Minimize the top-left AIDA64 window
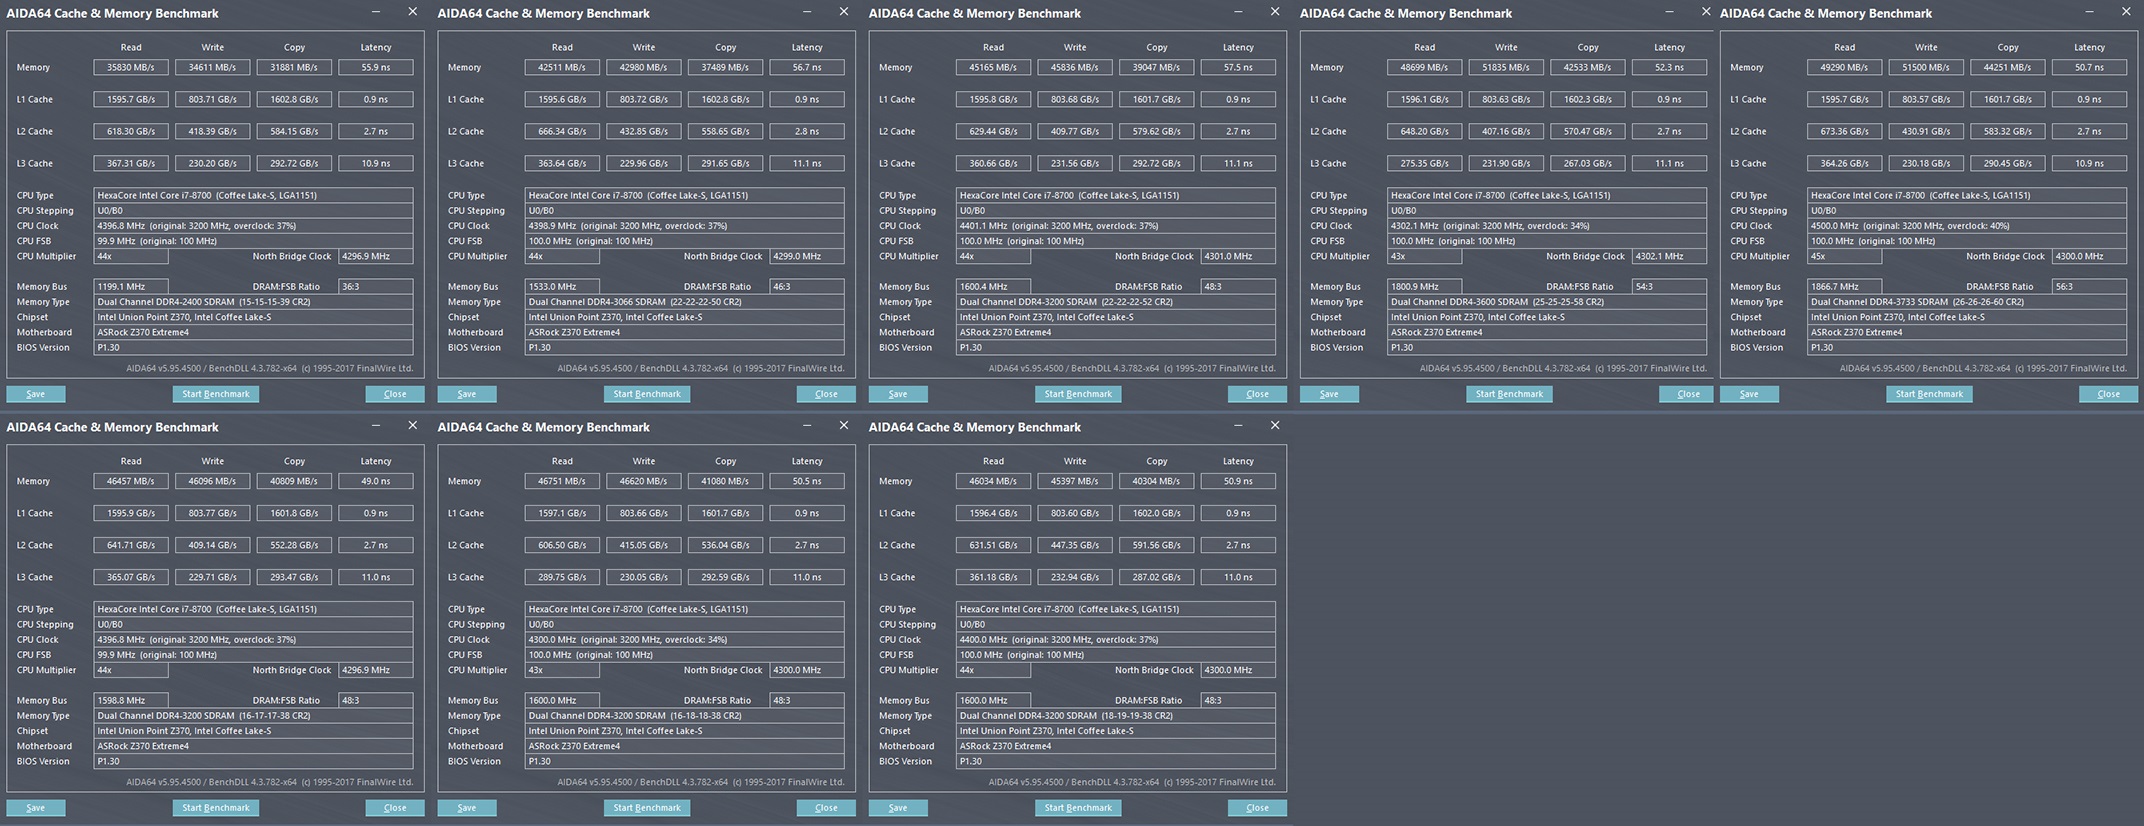 click(376, 12)
